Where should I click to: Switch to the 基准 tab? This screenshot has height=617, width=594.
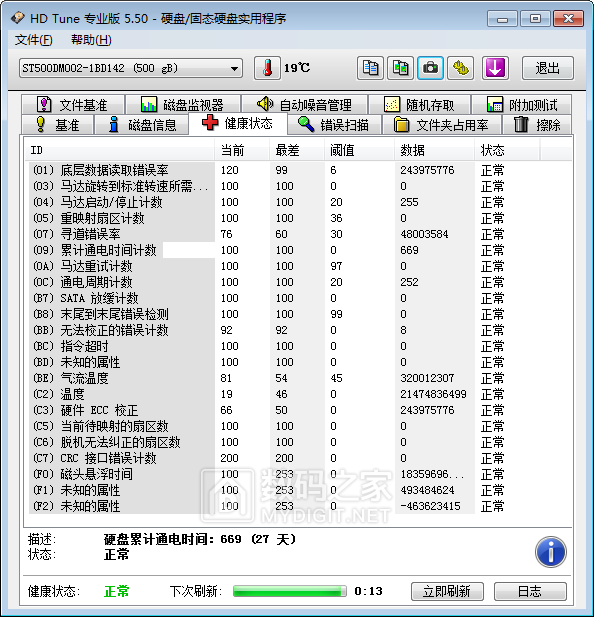coord(57,125)
